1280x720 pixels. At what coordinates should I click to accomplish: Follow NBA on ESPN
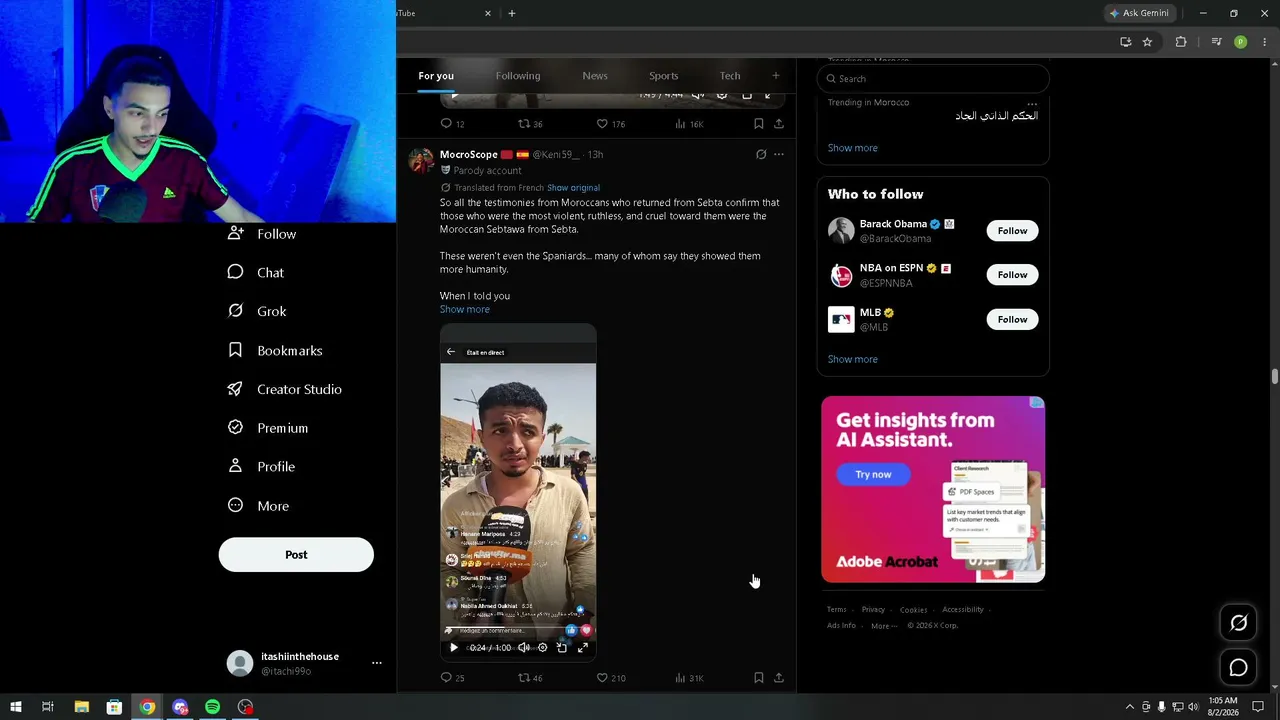(x=1012, y=275)
